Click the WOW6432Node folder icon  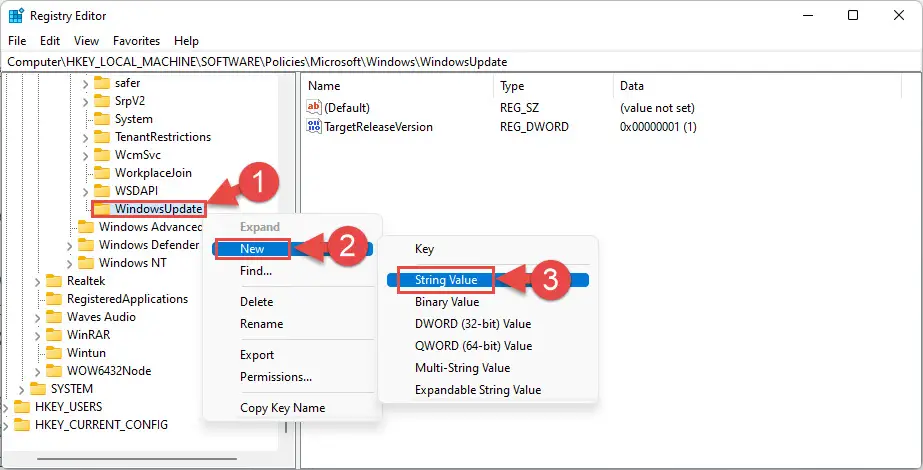pyautogui.click(x=54, y=371)
